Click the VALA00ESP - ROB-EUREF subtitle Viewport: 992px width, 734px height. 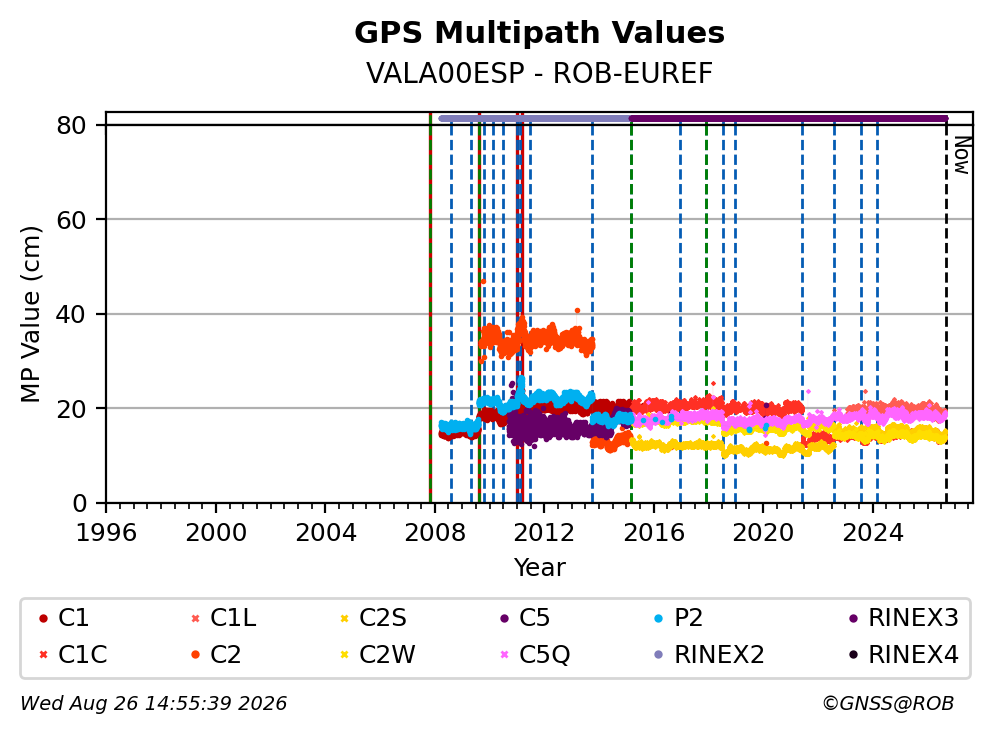(539, 73)
